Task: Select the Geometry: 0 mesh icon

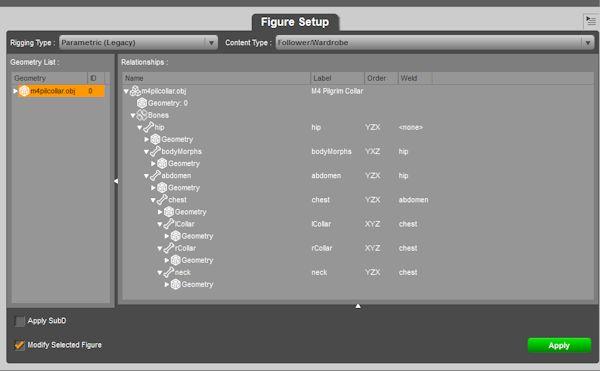Action: pyautogui.click(x=142, y=103)
